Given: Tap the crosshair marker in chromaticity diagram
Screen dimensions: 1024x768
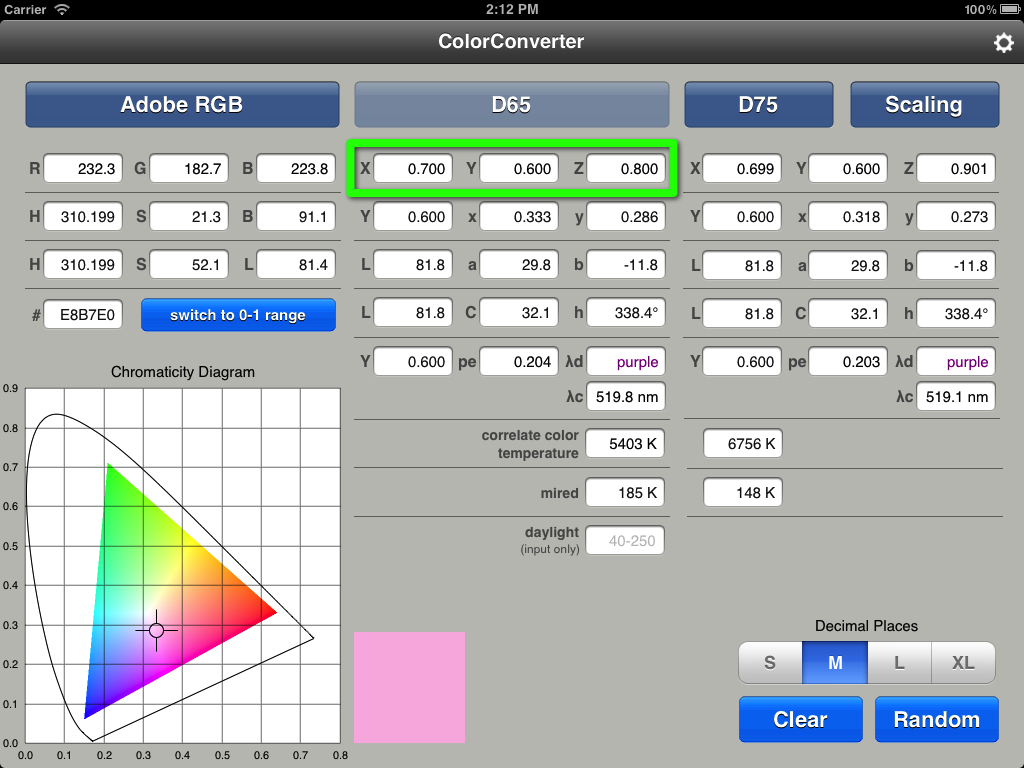Looking at the screenshot, I should coord(156,630).
